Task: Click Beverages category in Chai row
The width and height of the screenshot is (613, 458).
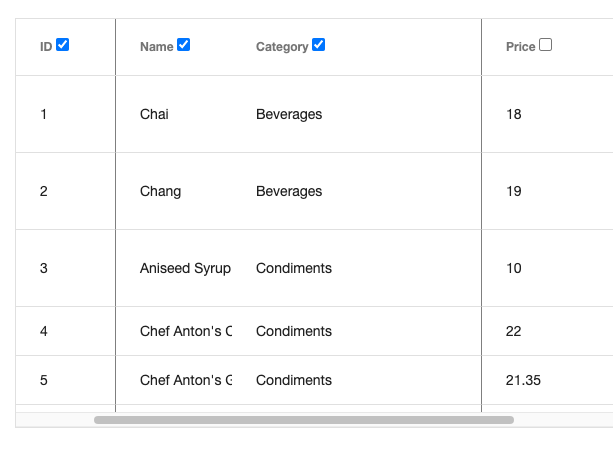Action: 289,114
